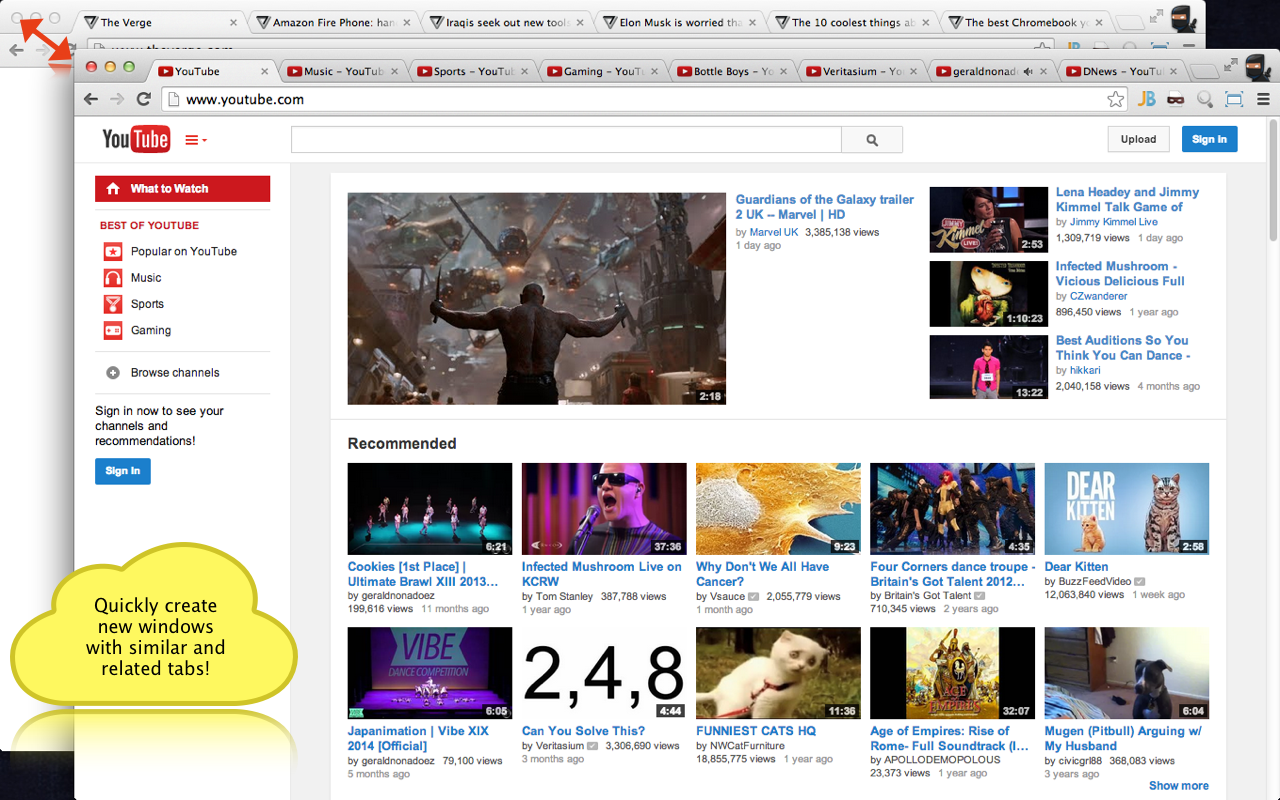Click the Upload button
Viewport: 1280px width, 800px height.
coord(1138,139)
